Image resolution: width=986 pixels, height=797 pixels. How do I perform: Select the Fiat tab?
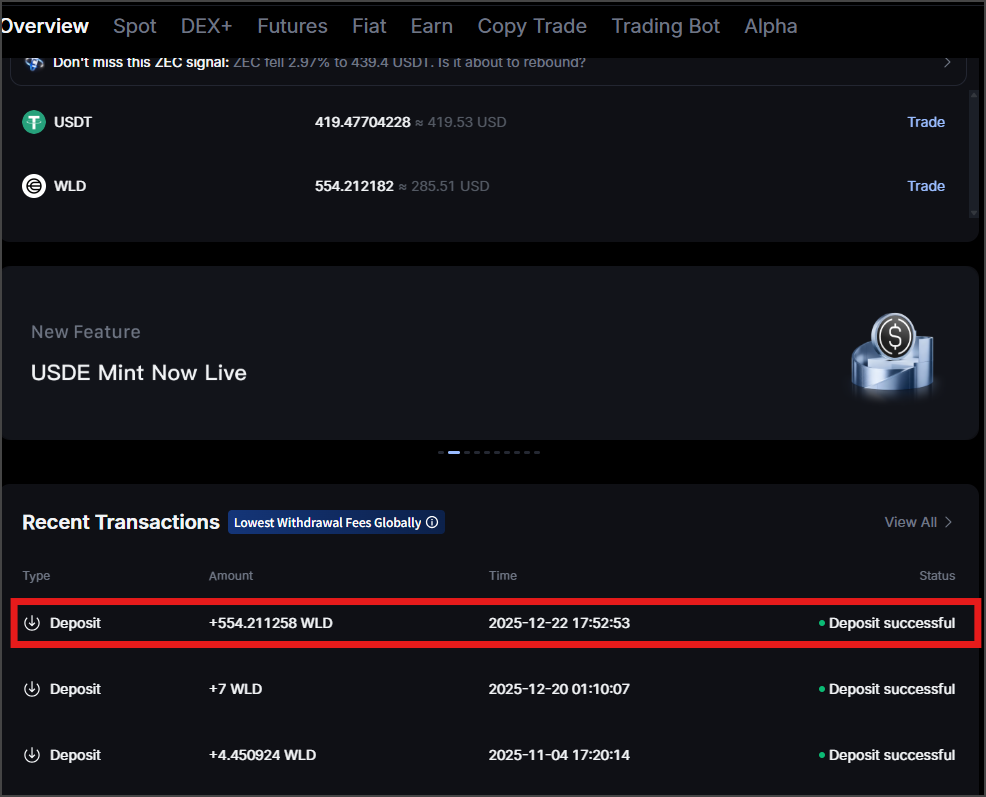pos(369,26)
